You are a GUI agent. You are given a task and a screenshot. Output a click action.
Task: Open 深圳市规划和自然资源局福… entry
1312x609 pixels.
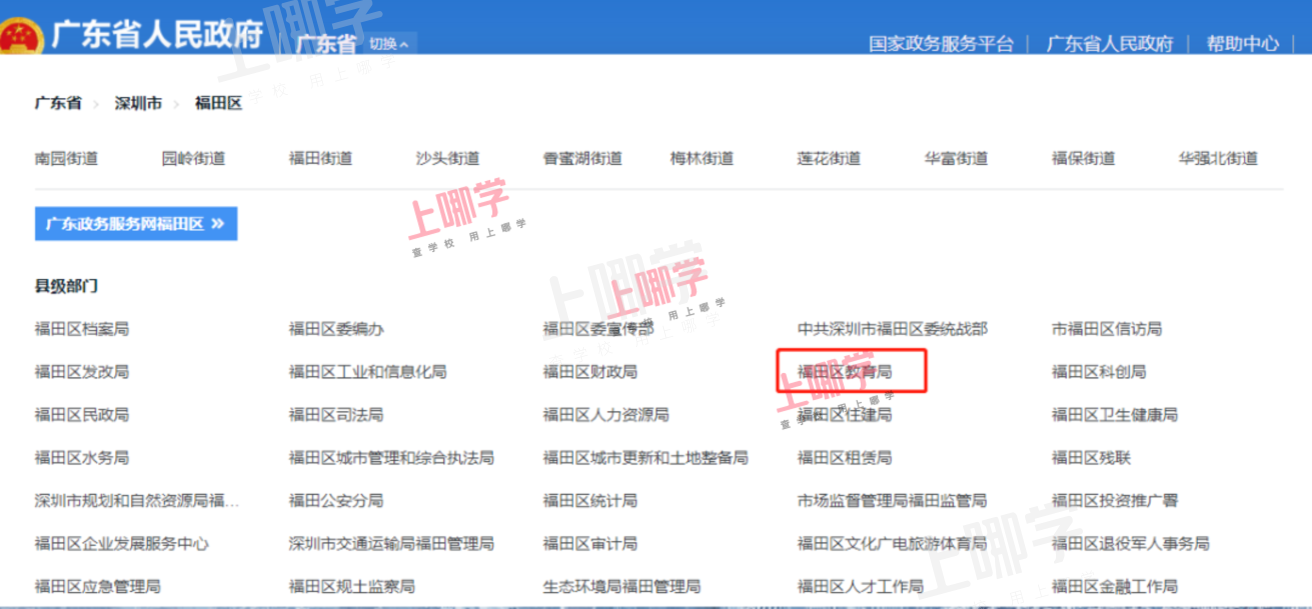[x=137, y=501]
